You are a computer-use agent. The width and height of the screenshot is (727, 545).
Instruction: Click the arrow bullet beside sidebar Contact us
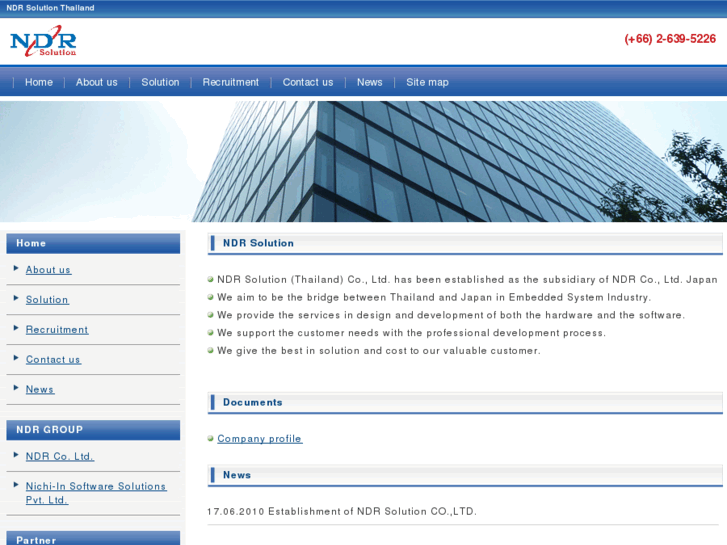tap(16, 358)
